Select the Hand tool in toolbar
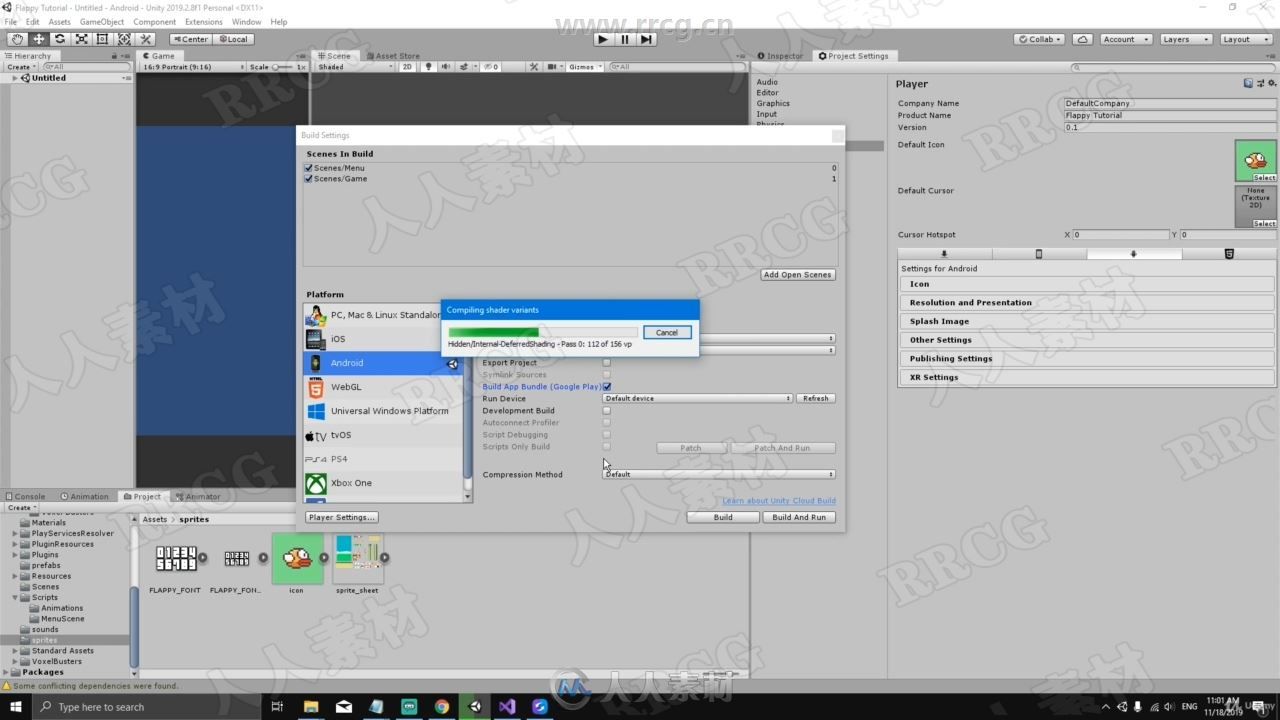 tap(17, 39)
